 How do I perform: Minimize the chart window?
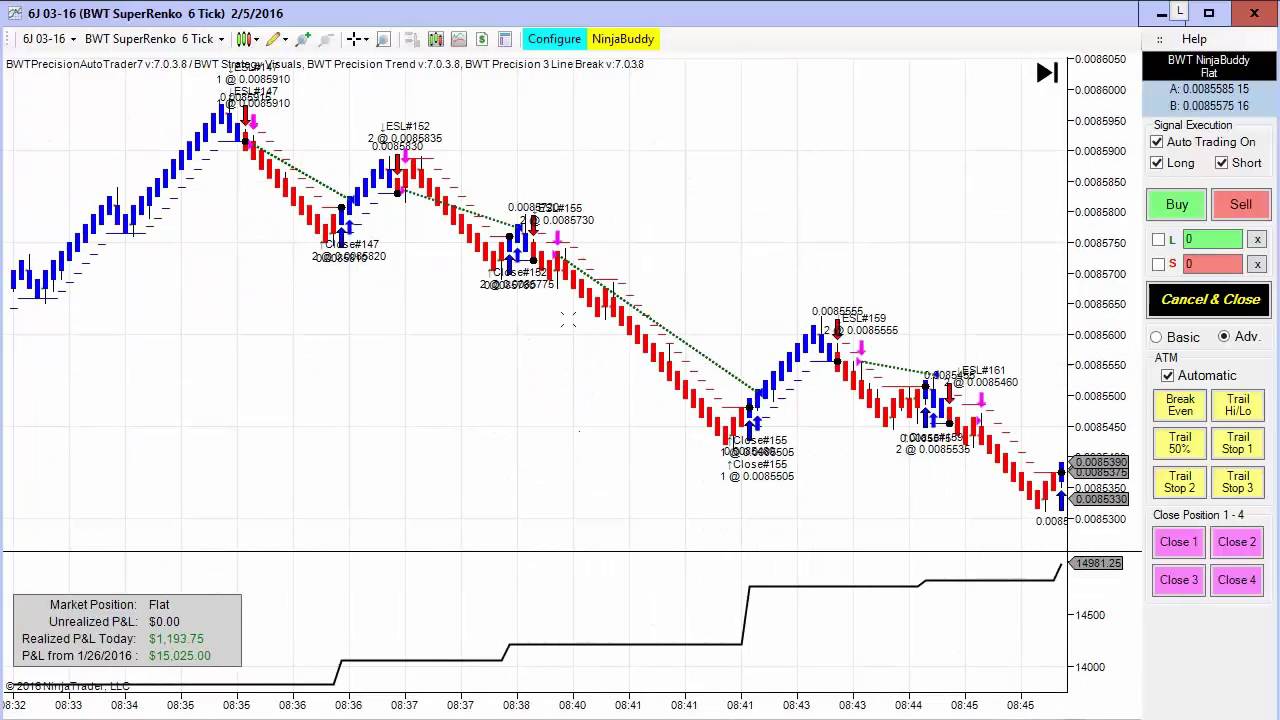(x=1161, y=13)
